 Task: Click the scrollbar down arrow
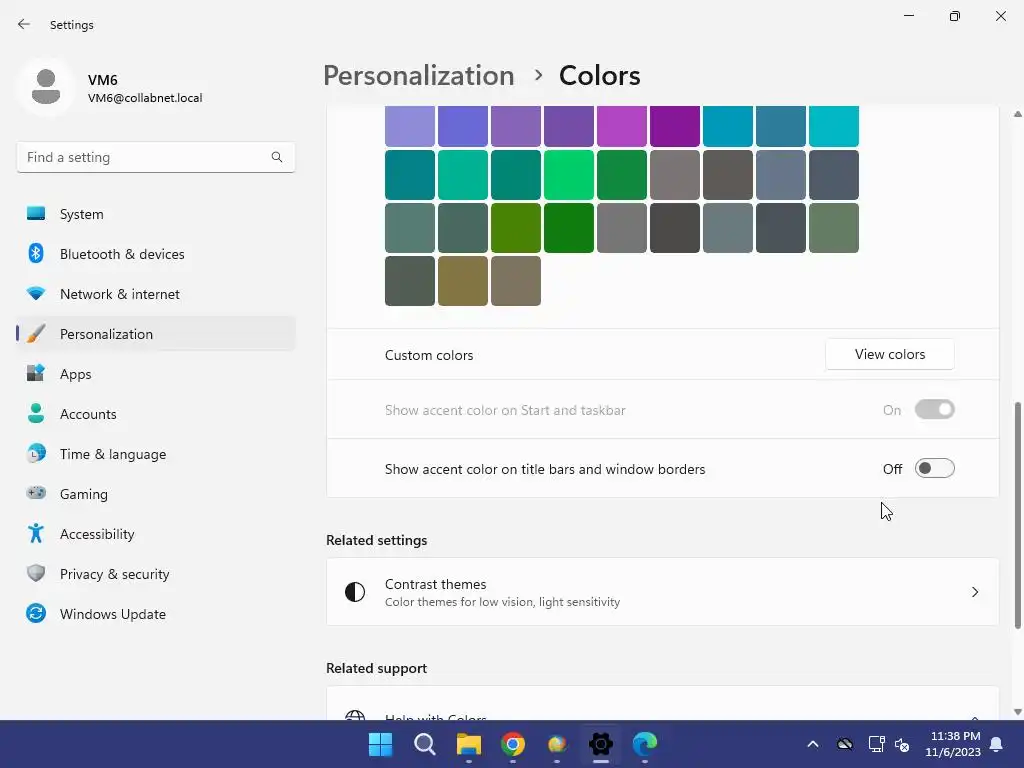1017,712
